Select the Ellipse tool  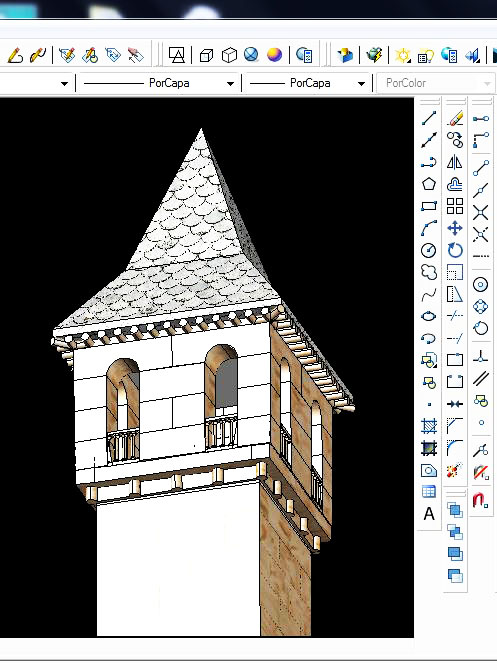[429, 316]
